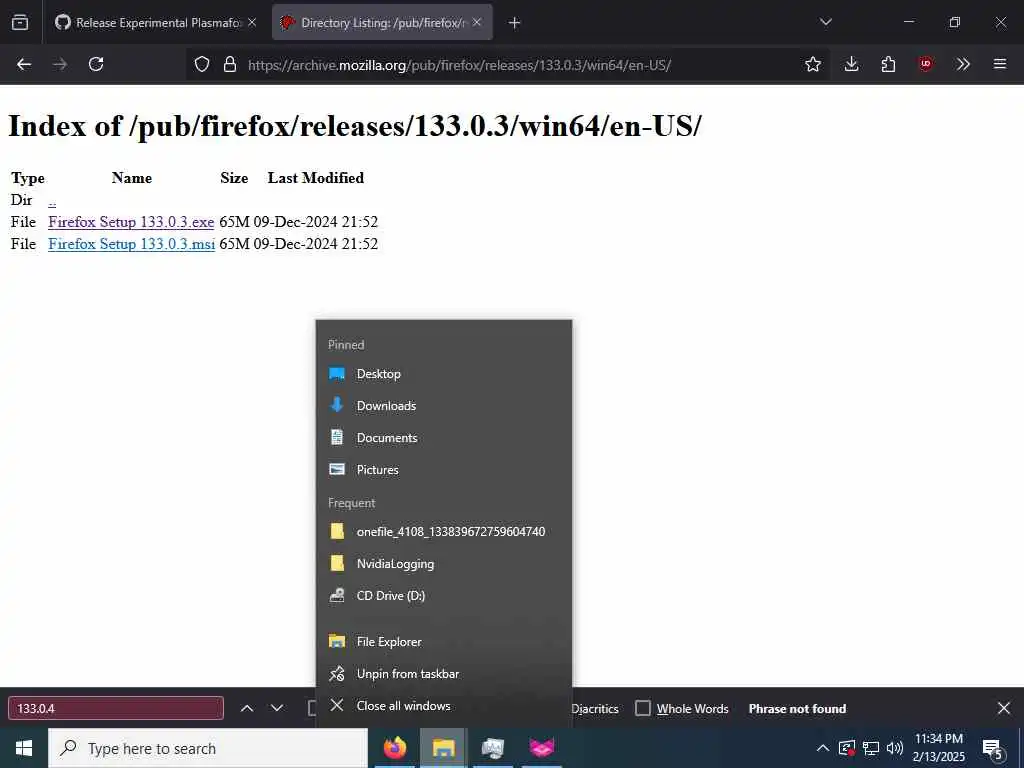Open onefile_4108_133839672759604740 folder
This screenshot has width=1024, height=768.
pos(444,532)
